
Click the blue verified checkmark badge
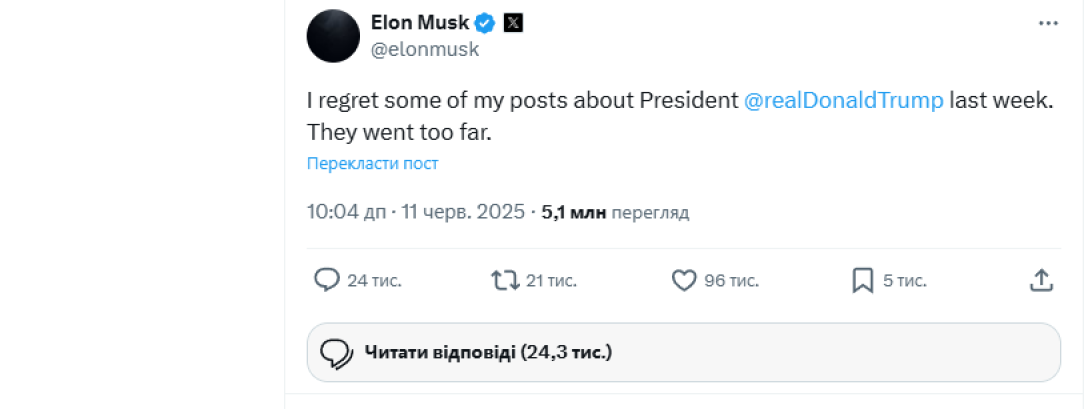(x=485, y=22)
